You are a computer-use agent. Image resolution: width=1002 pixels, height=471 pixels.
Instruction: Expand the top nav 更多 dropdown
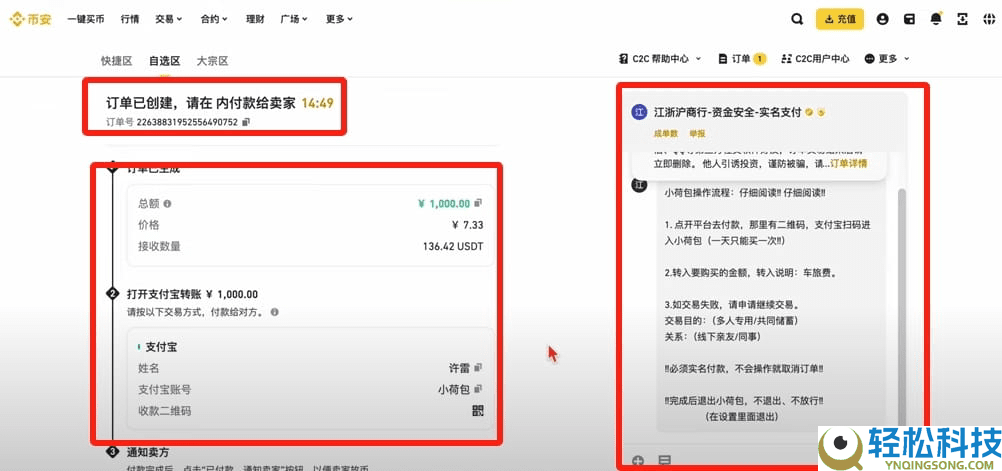pyautogui.click(x=339, y=19)
